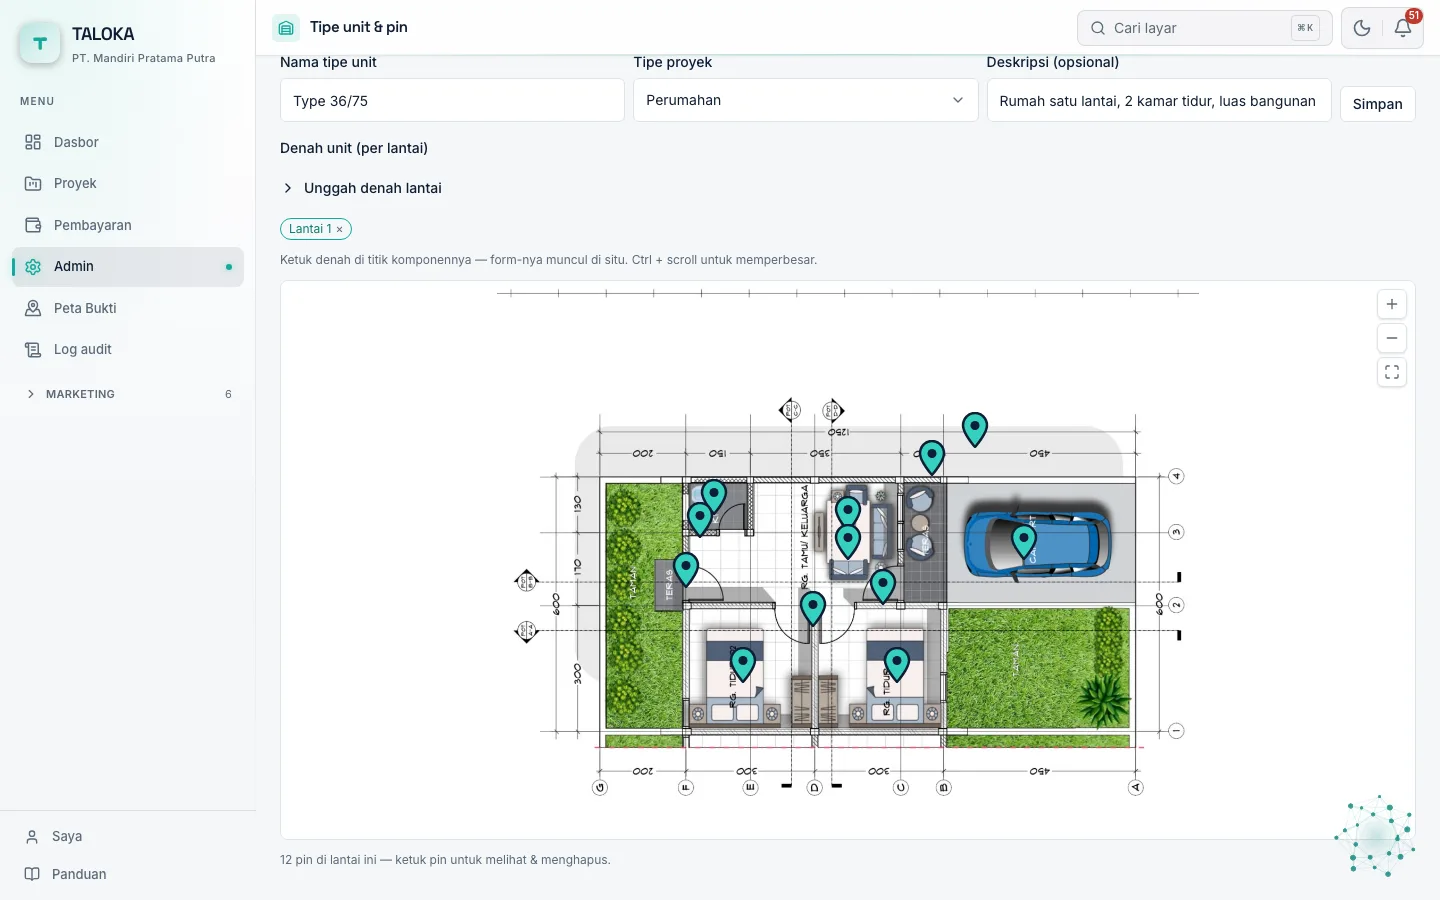This screenshot has height=900, width=1440.
Task: Click the '12 pin di lantai ini' hint text
Action: (x=445, y=860)
